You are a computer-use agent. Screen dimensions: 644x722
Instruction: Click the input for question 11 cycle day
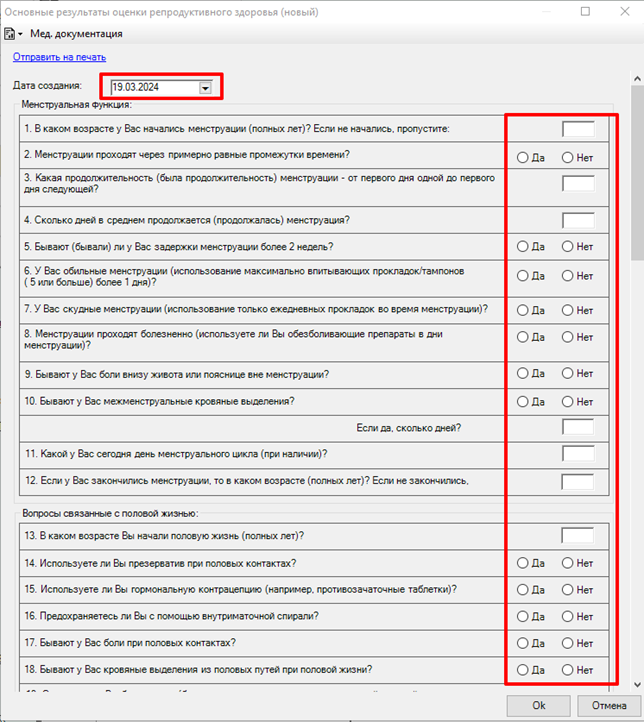[x=578, y=454]
